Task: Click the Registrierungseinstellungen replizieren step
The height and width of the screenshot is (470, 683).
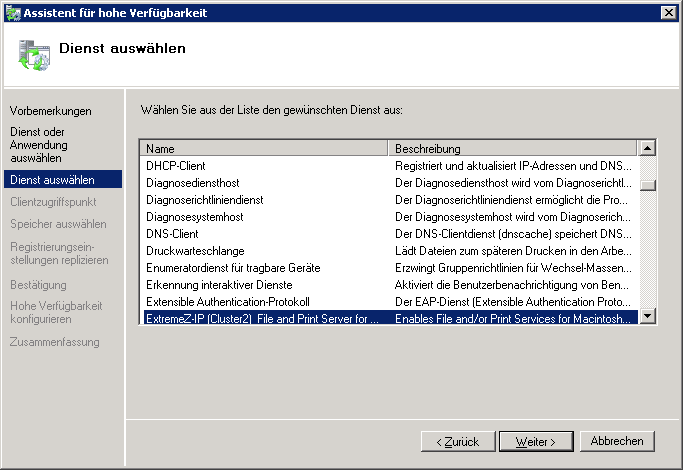Action: [59, 253]
